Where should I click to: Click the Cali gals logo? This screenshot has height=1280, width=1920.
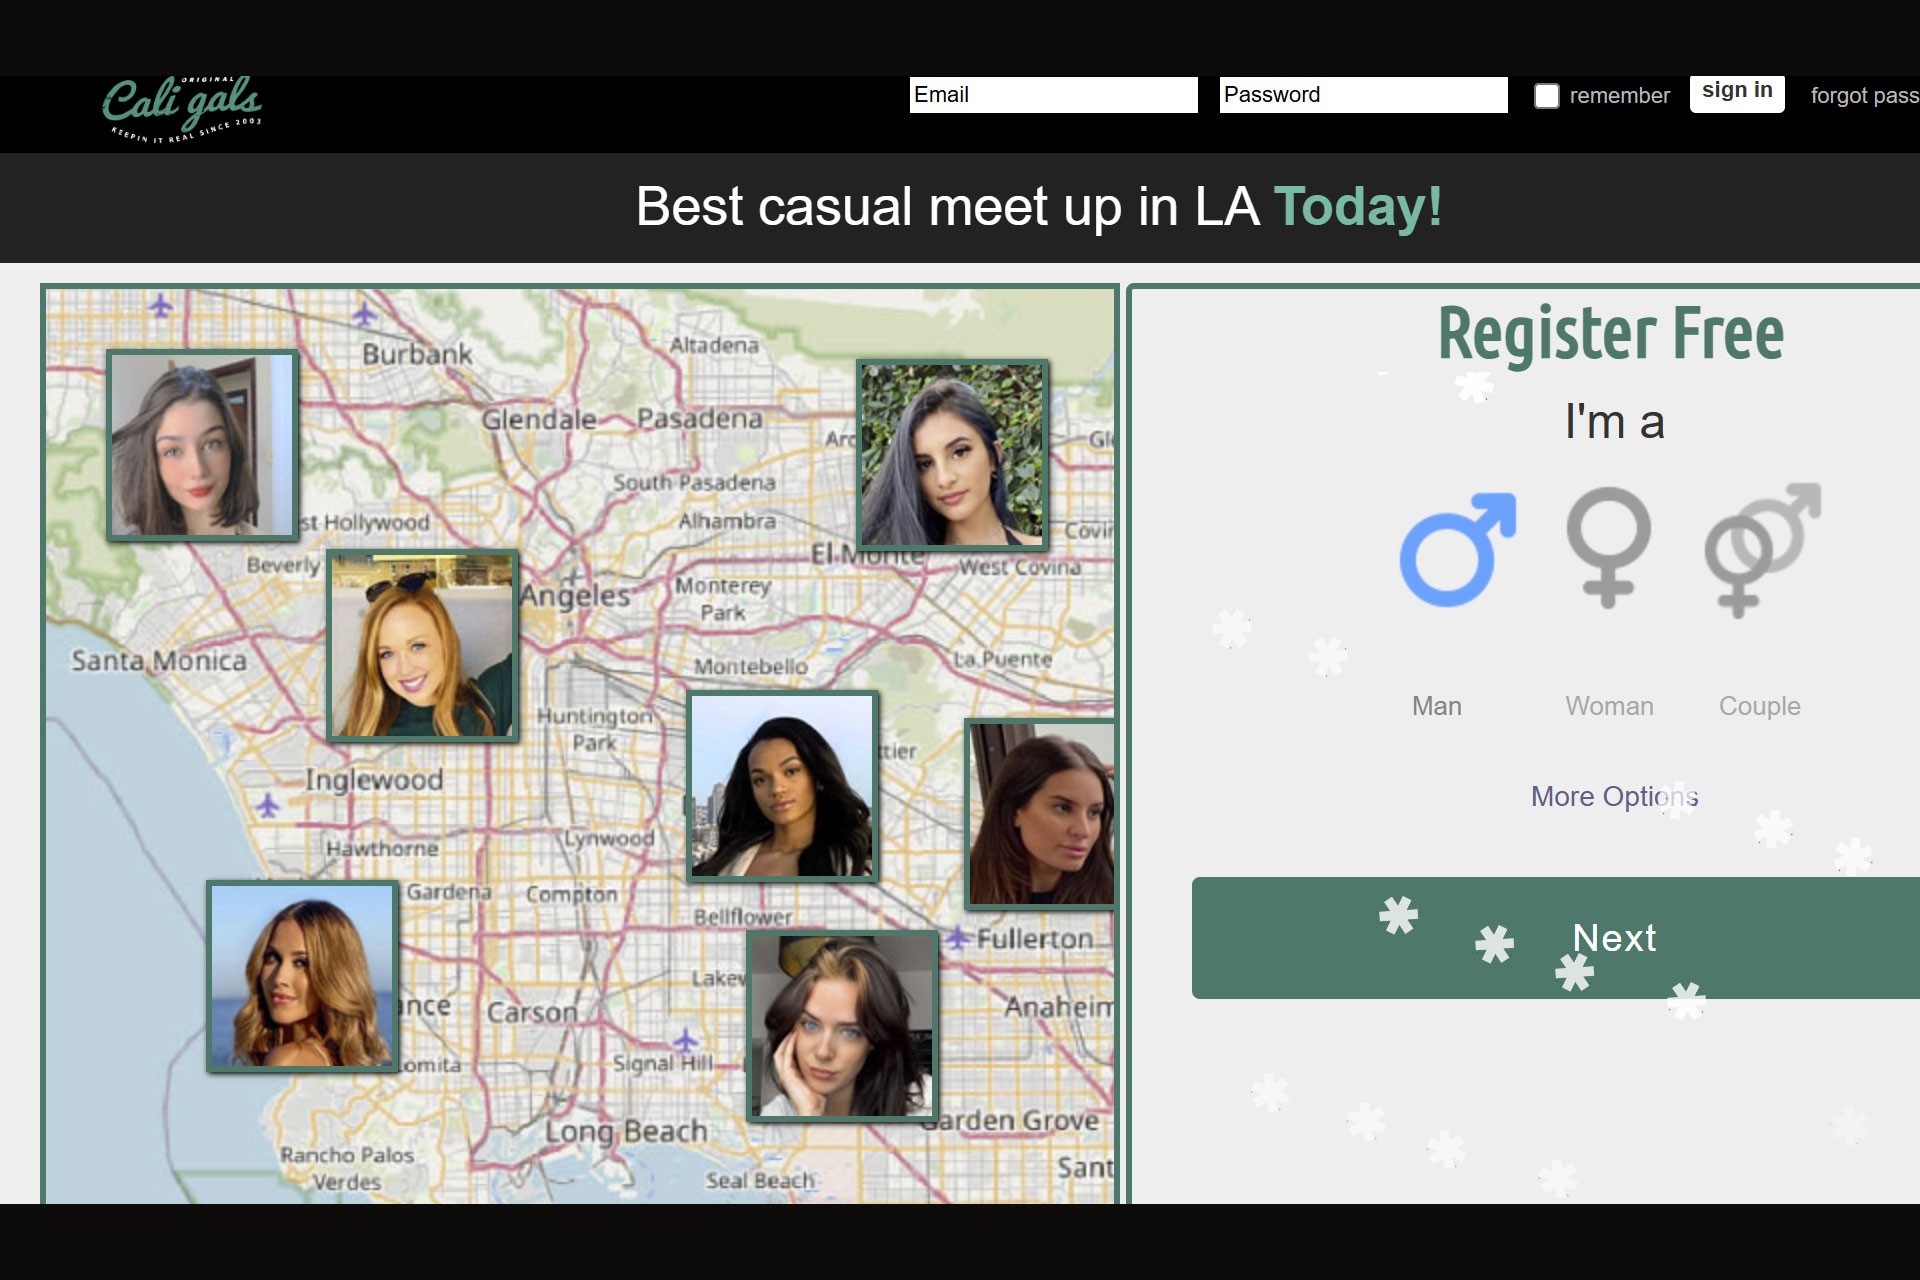pos(182,105)
